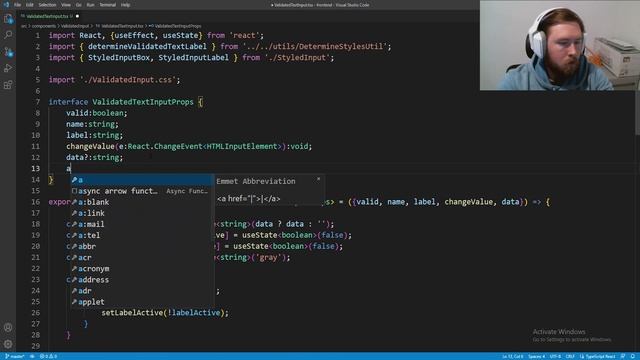This screenshot has width=640, height=360.
Task: Open the Help menu
Action: [125, 5]
